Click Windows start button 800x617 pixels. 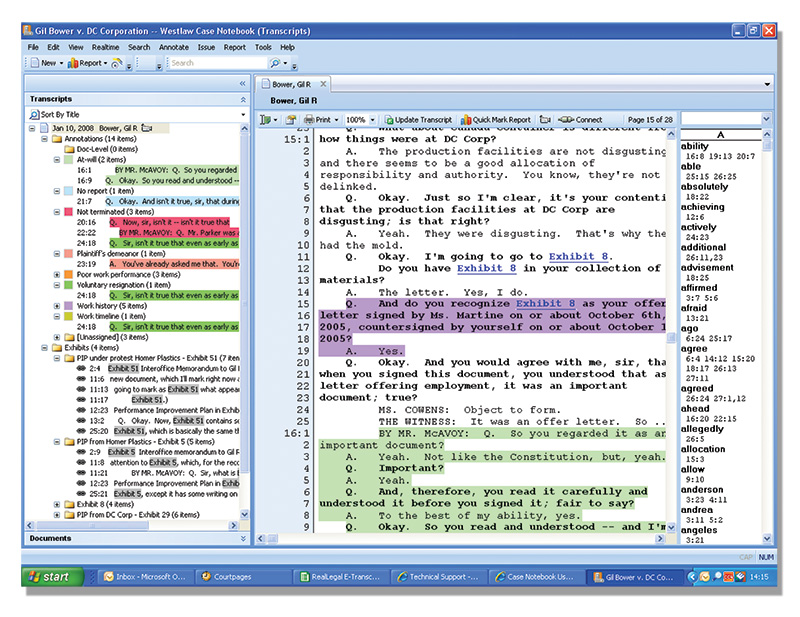pos(52,577)
